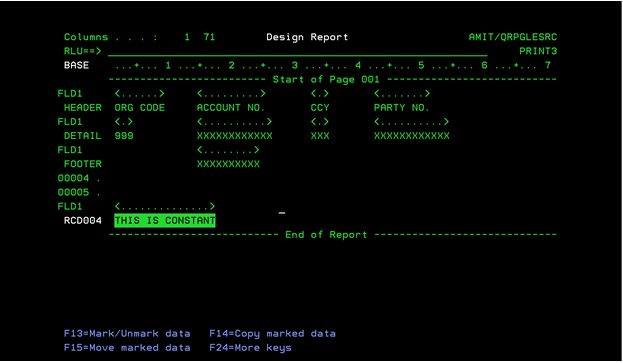Click the field marker above CCY header
The height and width of the screenshot is (363, 623).
point(320,94)
